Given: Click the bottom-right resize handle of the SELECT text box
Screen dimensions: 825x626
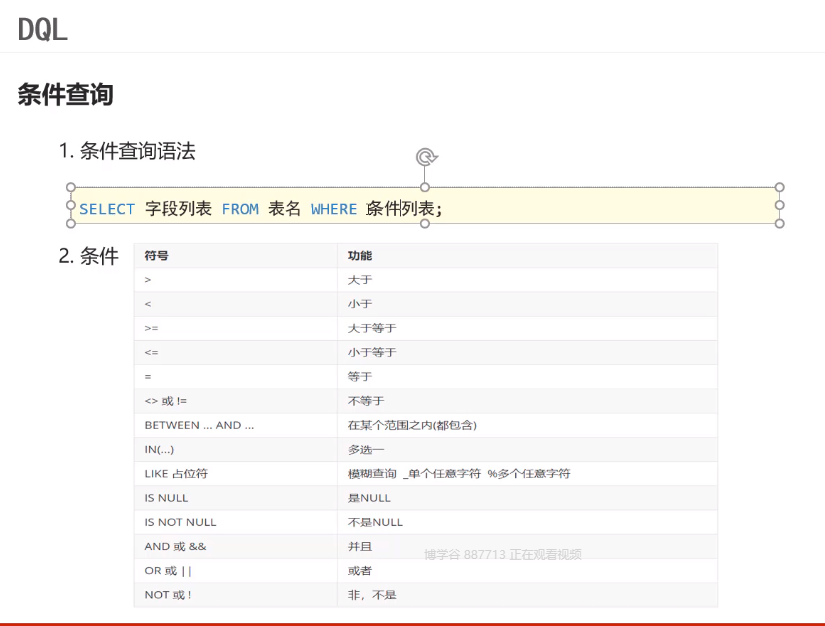Looking at the screenshot, I should click(780, 224).
